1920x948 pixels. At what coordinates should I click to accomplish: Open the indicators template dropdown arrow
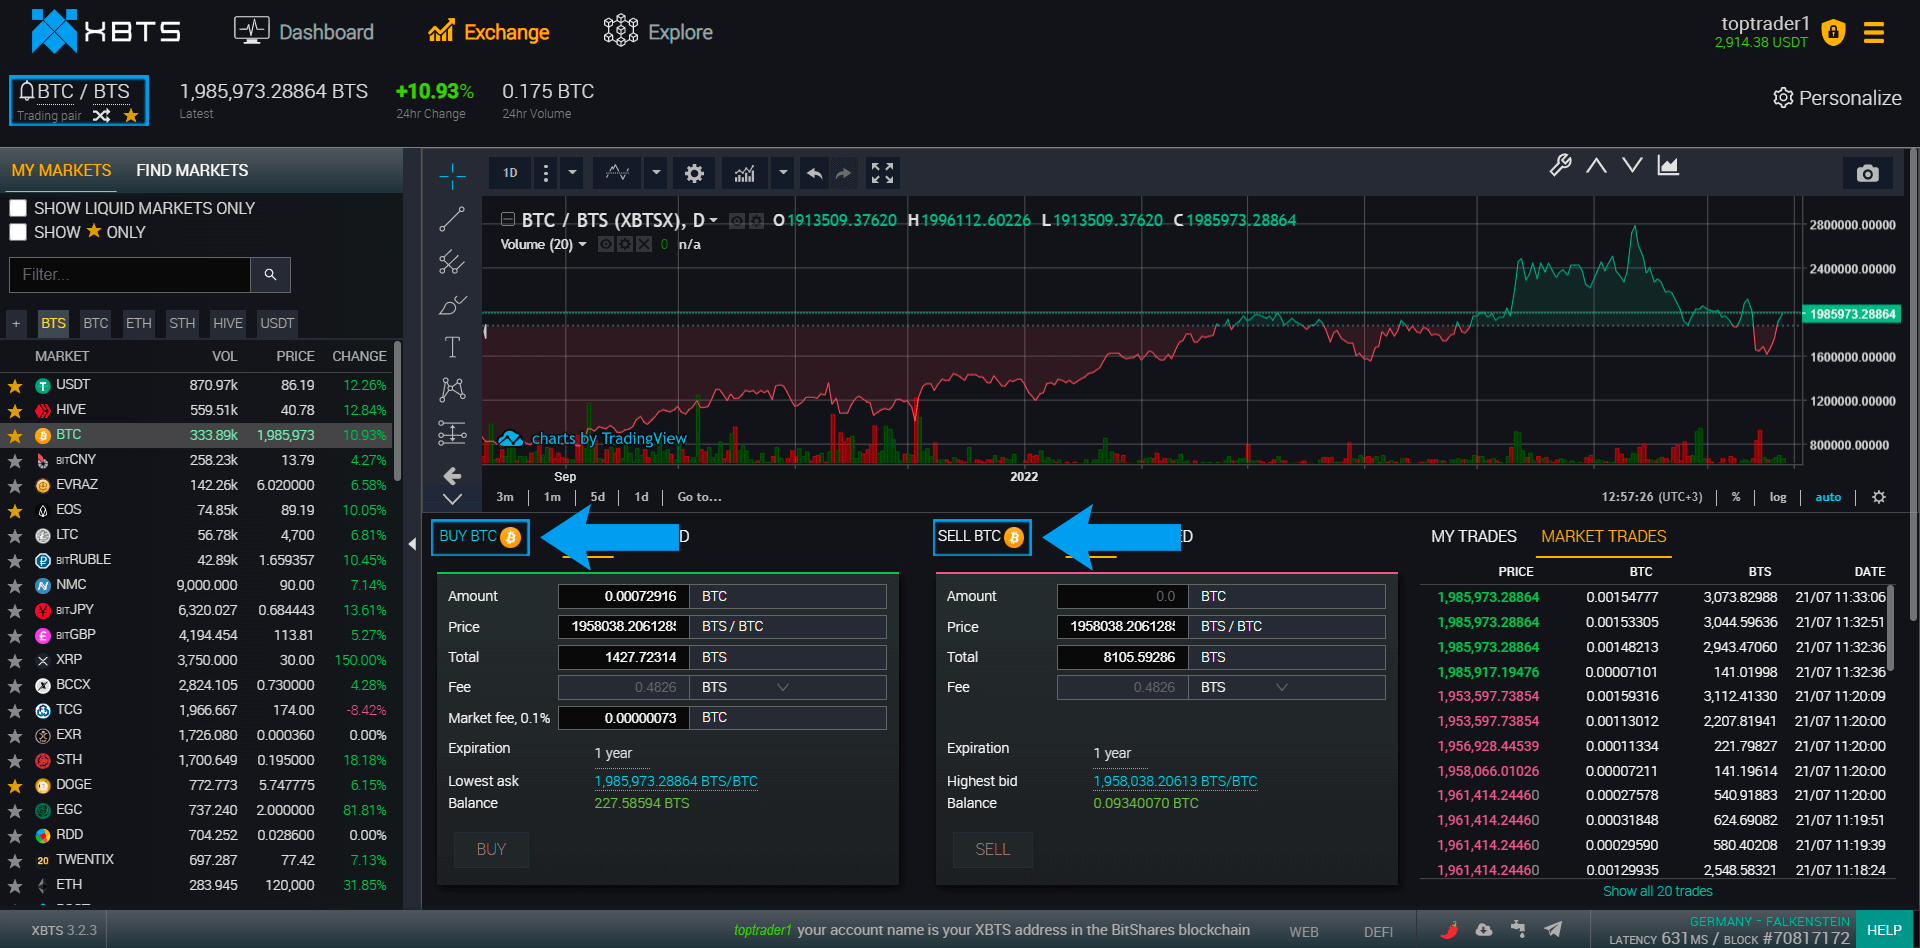[x=783, y=173]
